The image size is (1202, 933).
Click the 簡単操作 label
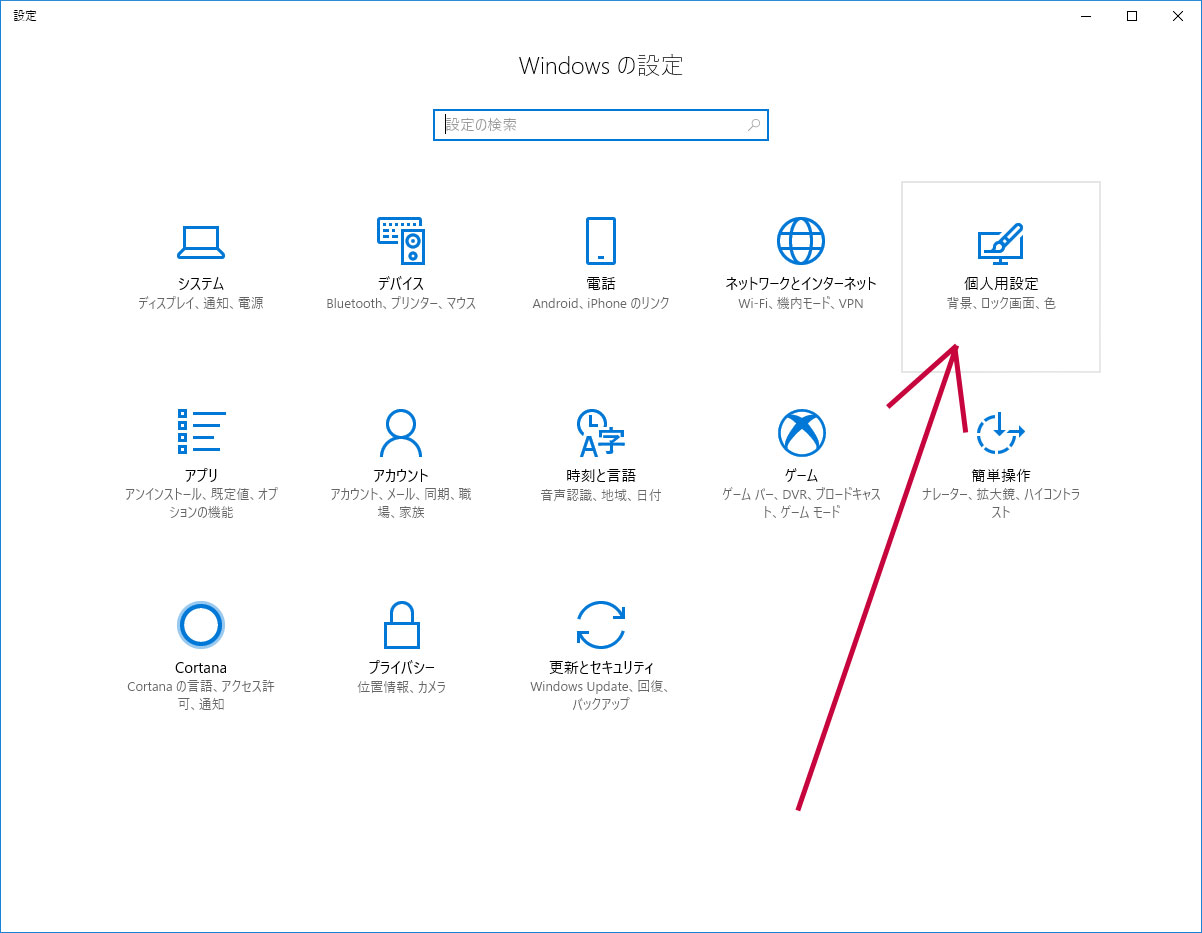coord(1001,475)
